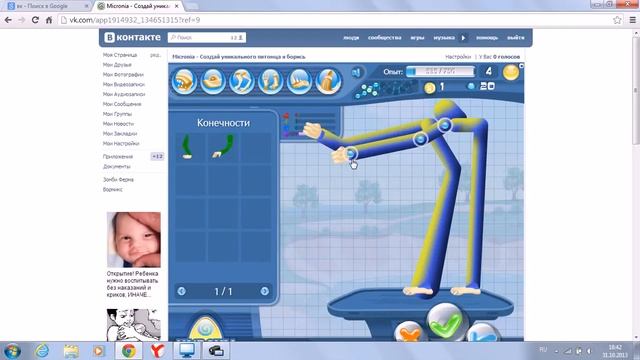Cancel with the orange X button
This screenshot has width=640, height=360.
click(409, 331)
